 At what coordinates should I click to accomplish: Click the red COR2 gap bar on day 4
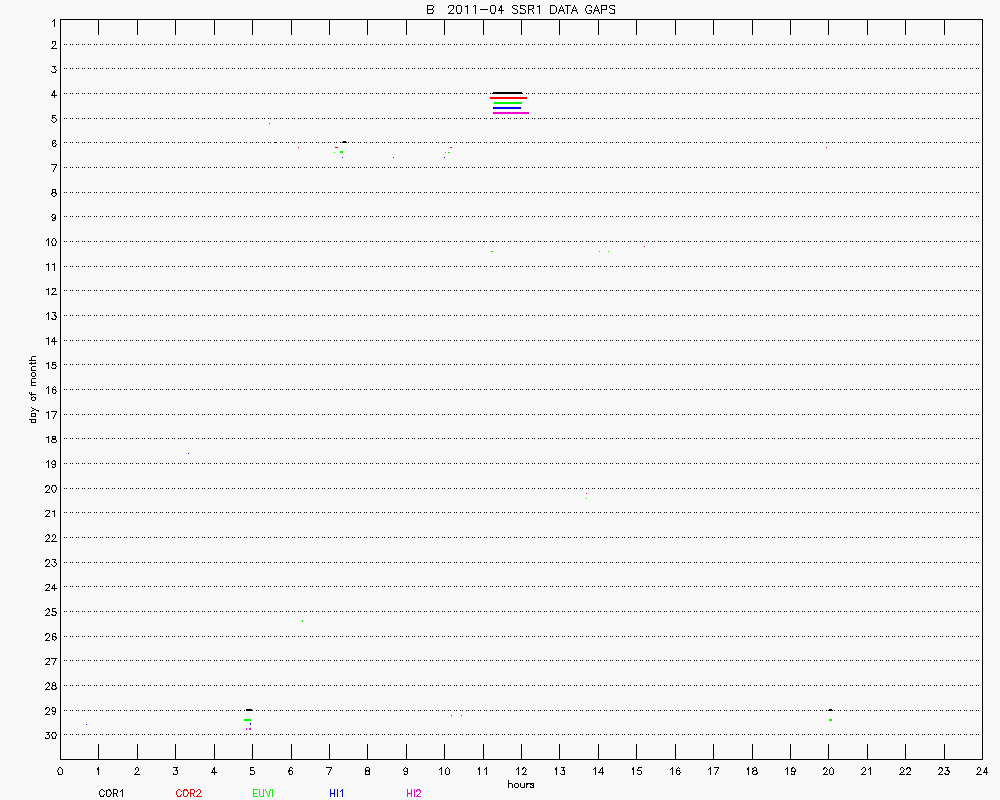click(509, 98)
